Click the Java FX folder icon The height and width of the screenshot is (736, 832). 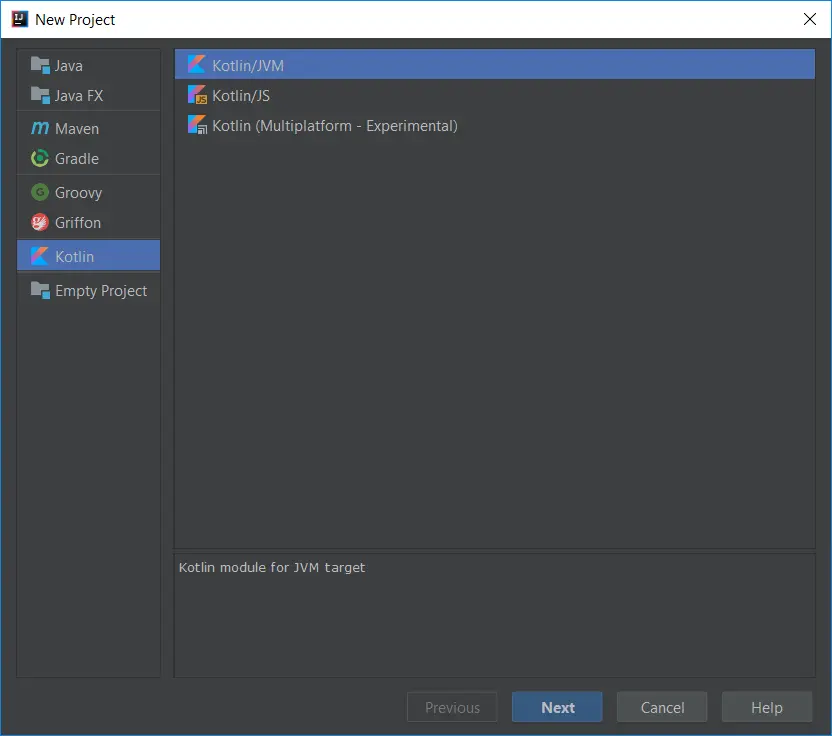click(x=40, y=96)
